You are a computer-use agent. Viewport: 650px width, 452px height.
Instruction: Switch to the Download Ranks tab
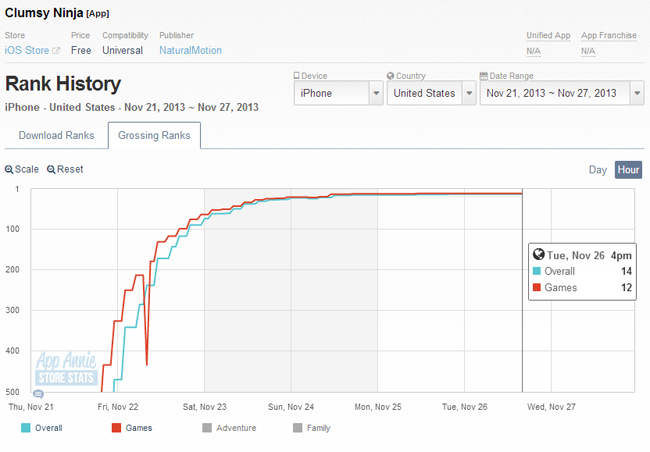click(x=56, y=135)
